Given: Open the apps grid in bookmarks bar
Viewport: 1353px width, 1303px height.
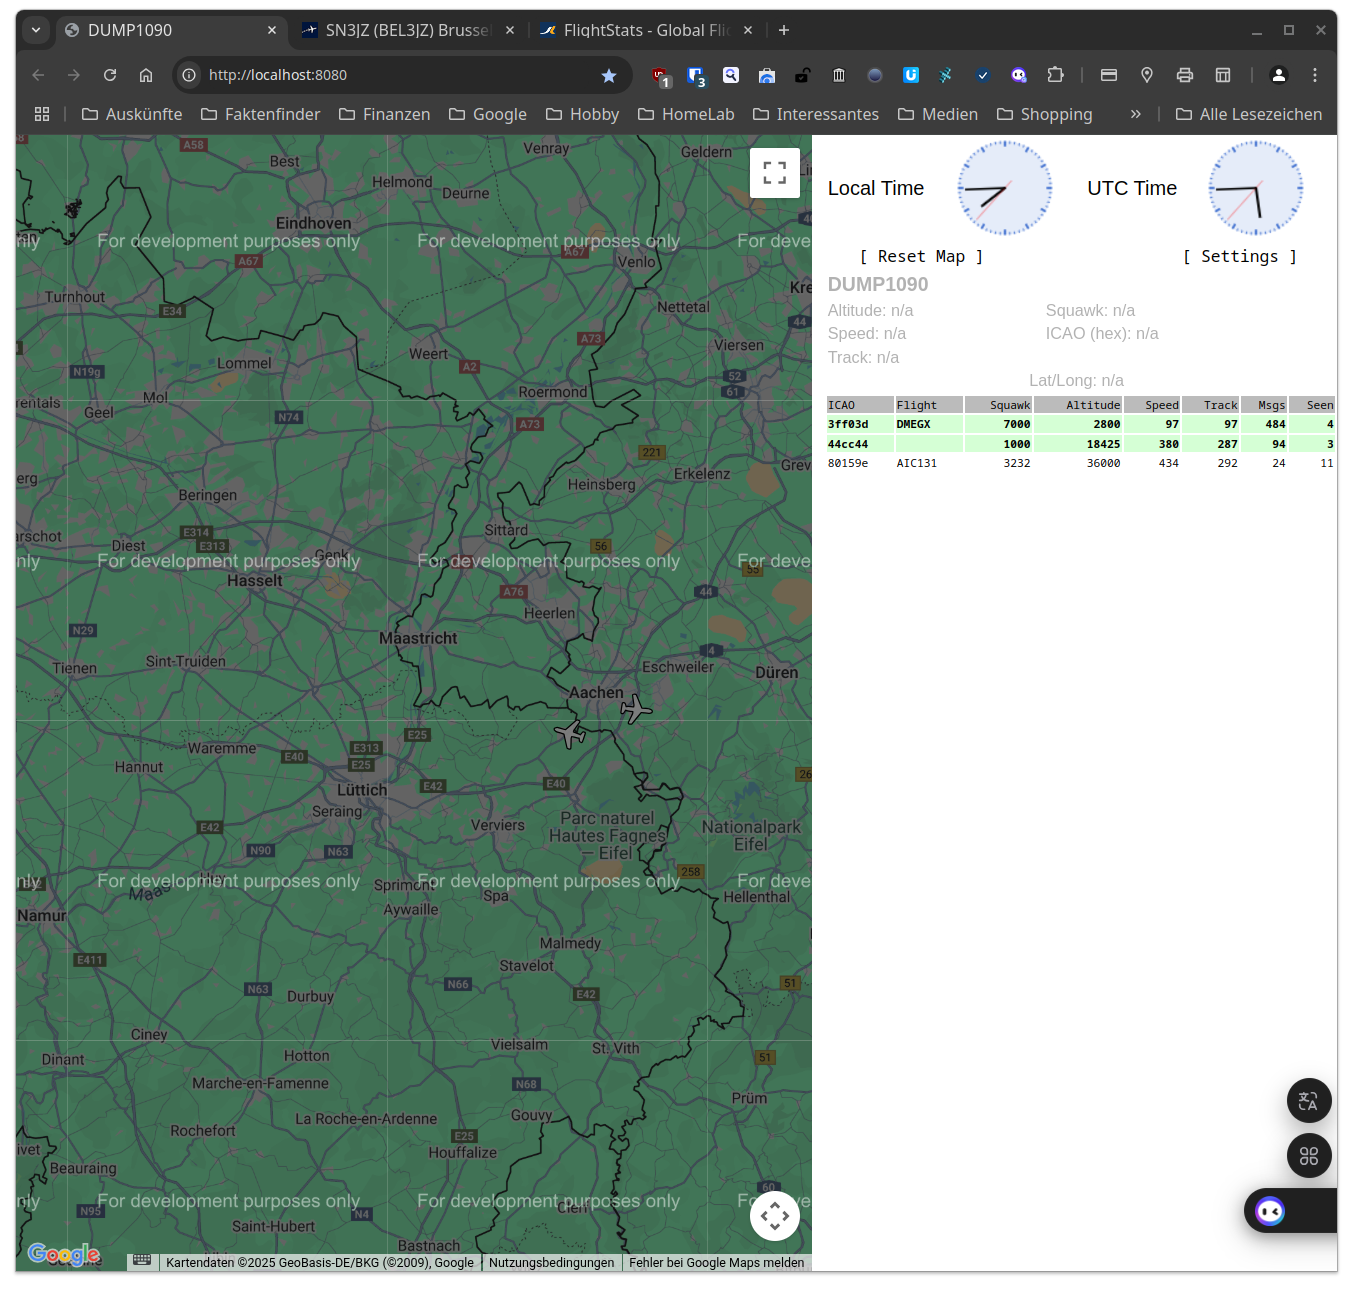Looking at the screenshot, I should 42,114.
